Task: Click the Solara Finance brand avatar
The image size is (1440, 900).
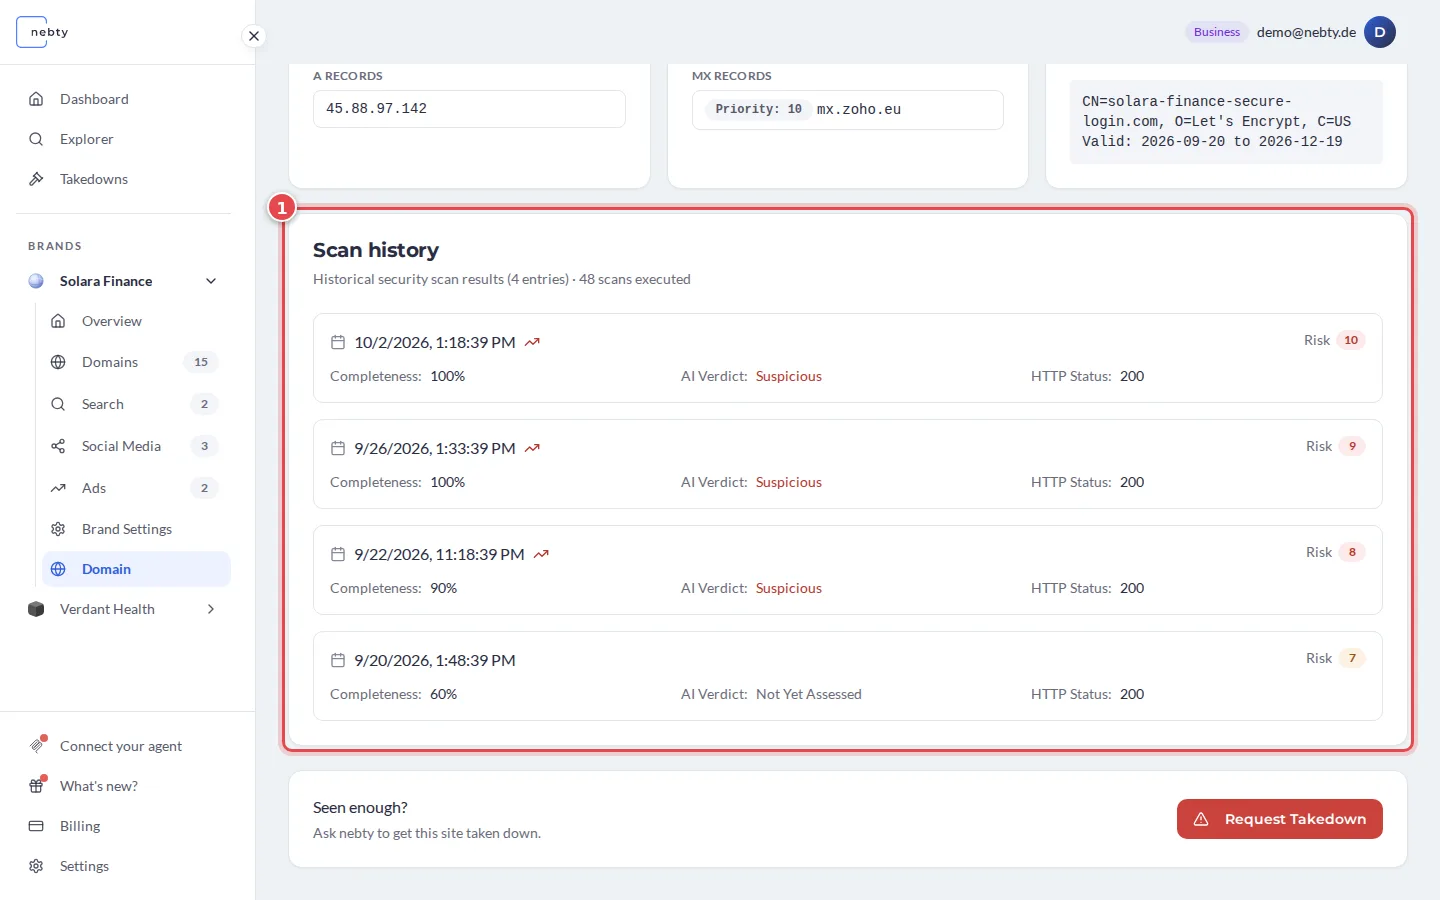Action: [x=36, y=281]
